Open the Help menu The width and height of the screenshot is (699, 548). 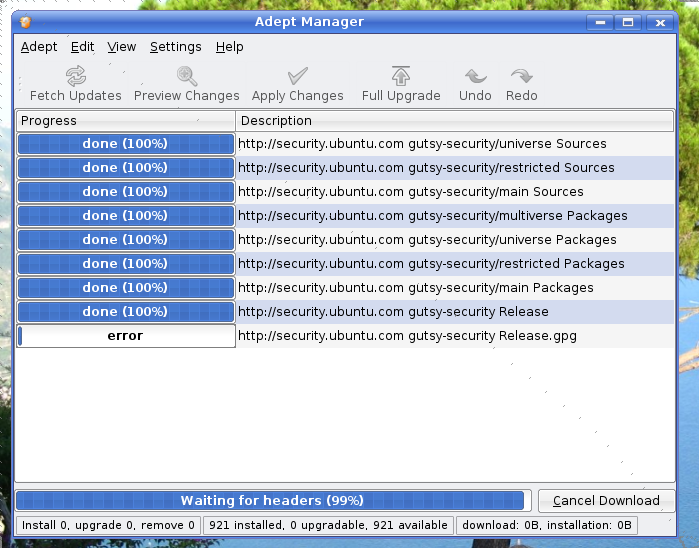pos(230,47)
